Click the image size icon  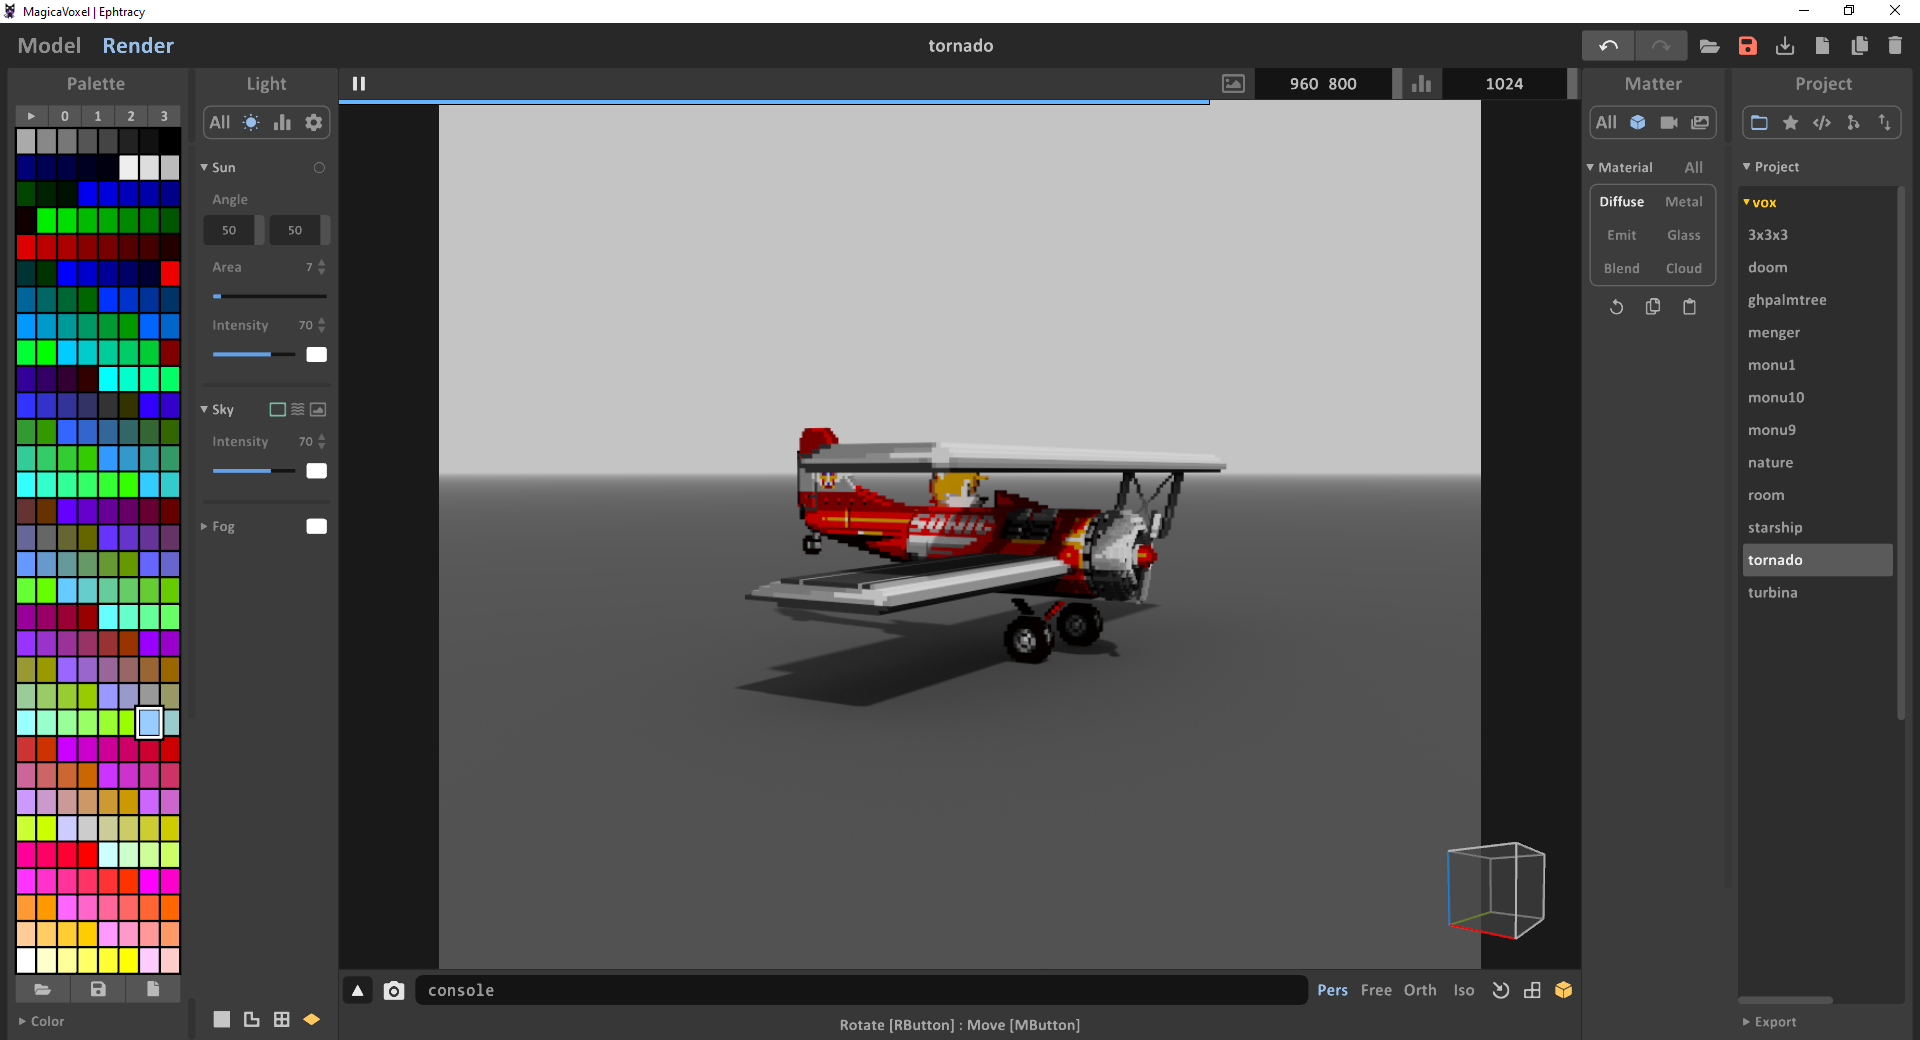click(x=1234, y=84)
